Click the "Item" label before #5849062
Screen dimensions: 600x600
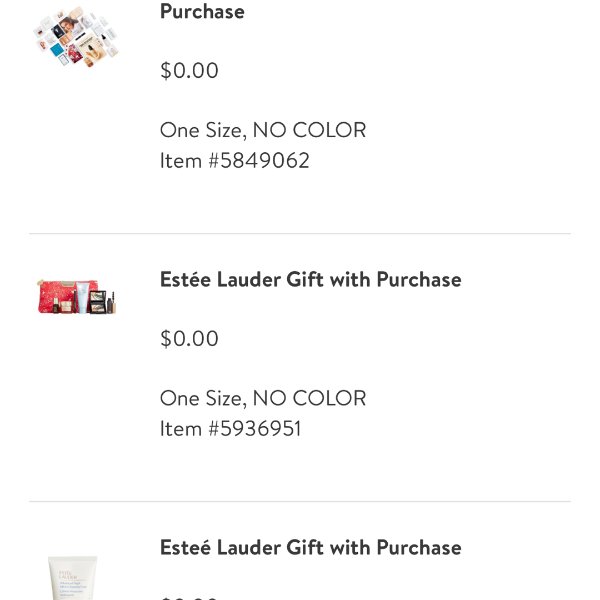(181, 160)
